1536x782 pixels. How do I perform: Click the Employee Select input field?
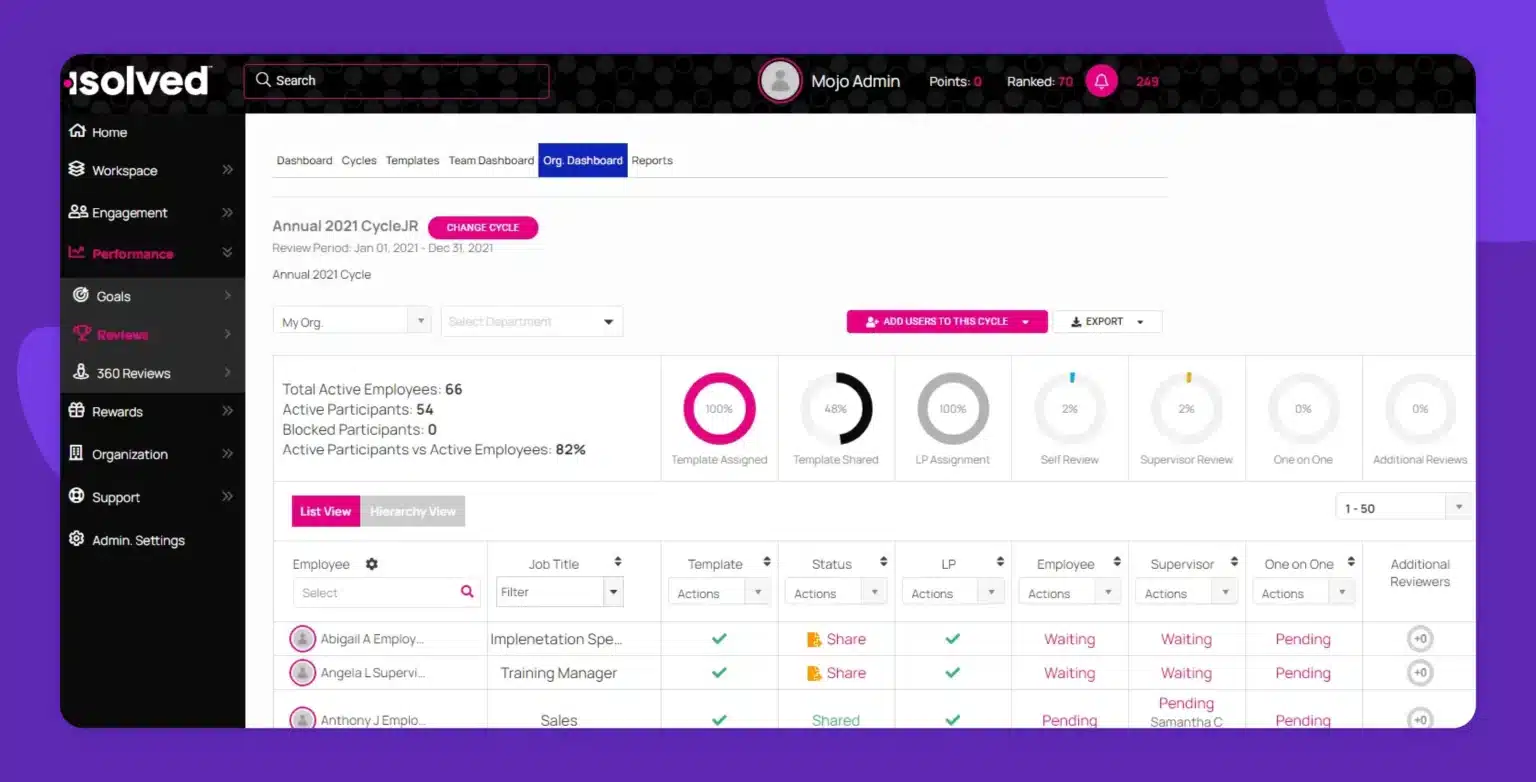386,592
